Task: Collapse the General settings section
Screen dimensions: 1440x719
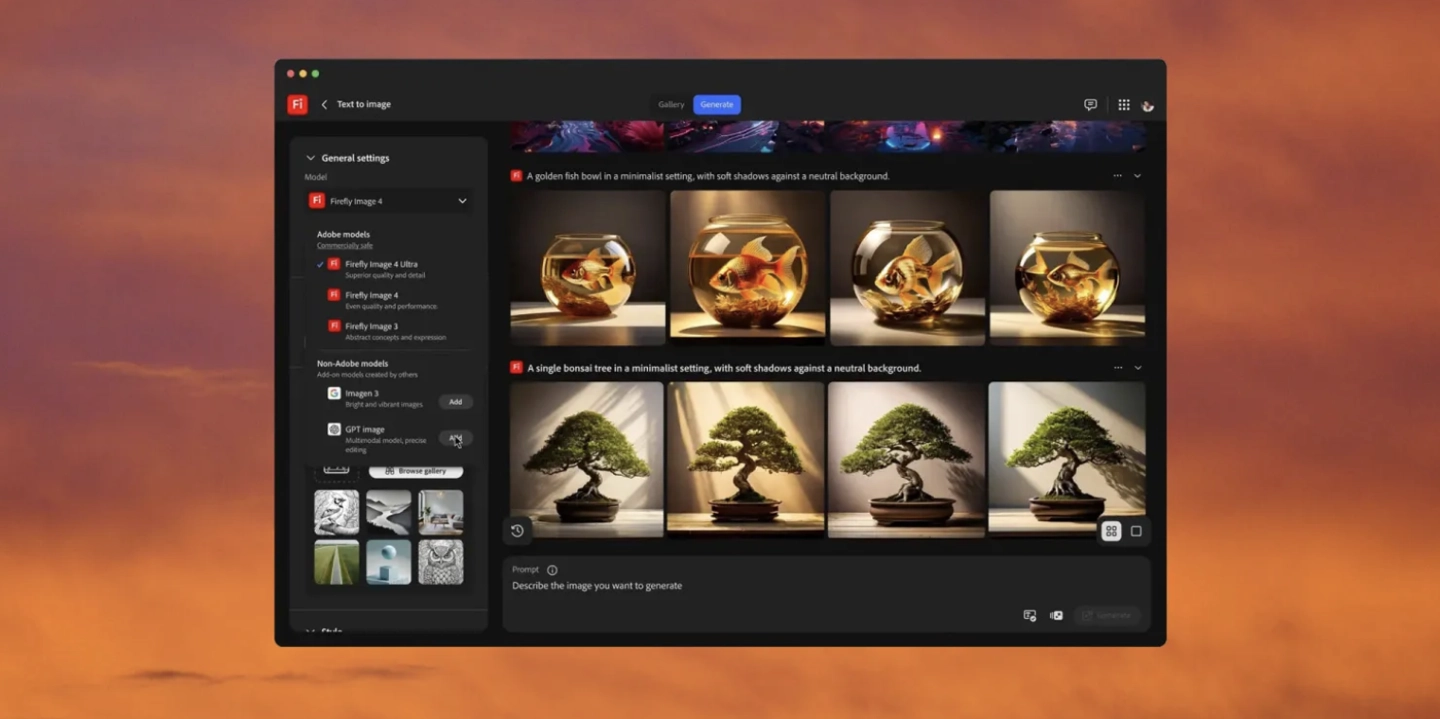Action: click(x=310, y=158)
